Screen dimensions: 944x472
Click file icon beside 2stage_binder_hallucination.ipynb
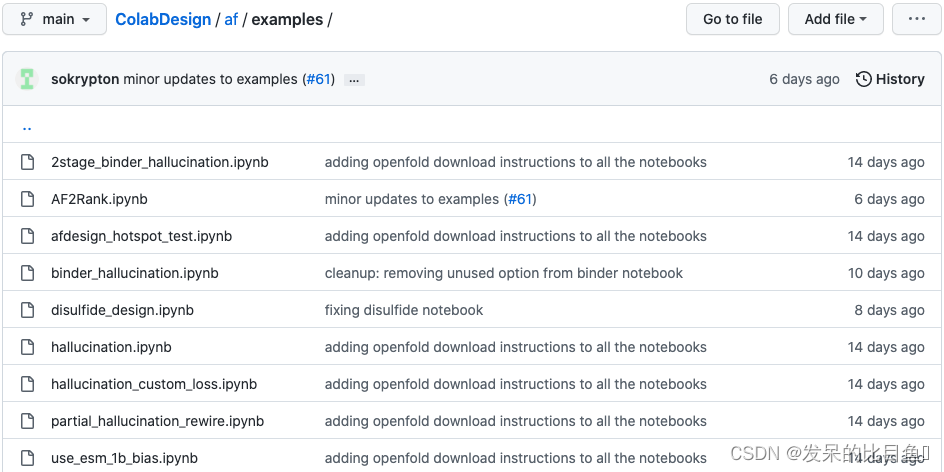point(28,162)
